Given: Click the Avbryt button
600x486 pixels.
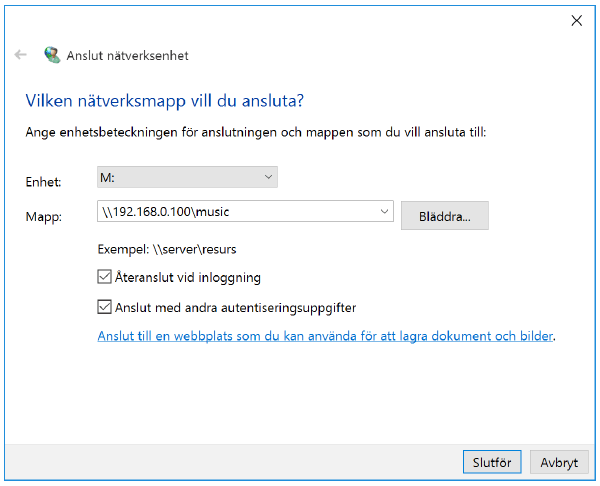Looking at the screenshot, I should click(x=559, y=462).
